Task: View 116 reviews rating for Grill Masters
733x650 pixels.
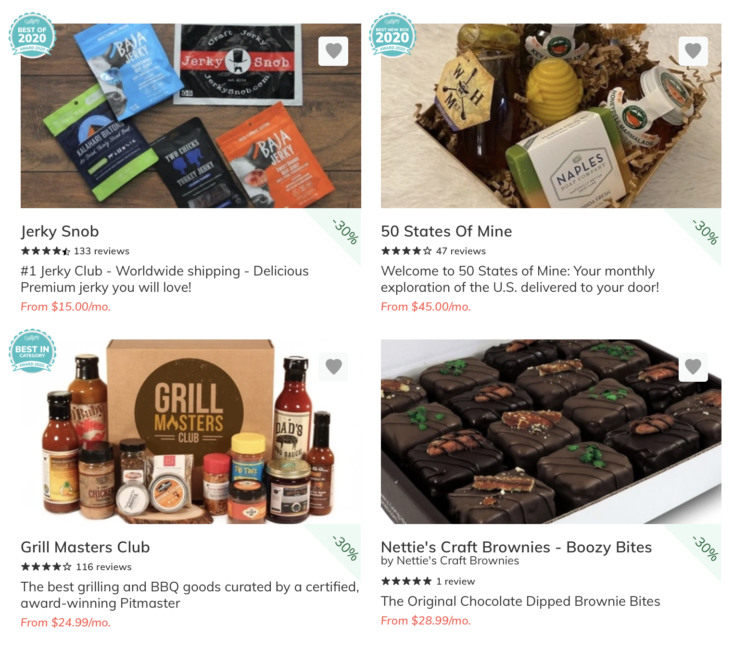Action: [x=76, y=567]
